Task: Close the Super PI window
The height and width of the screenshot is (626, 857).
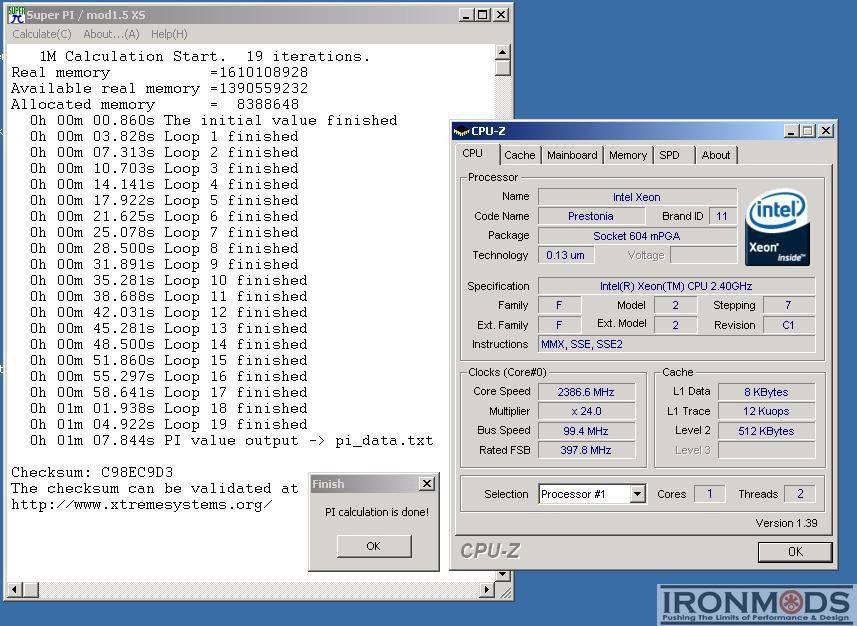Action: [x=501, y=15]
